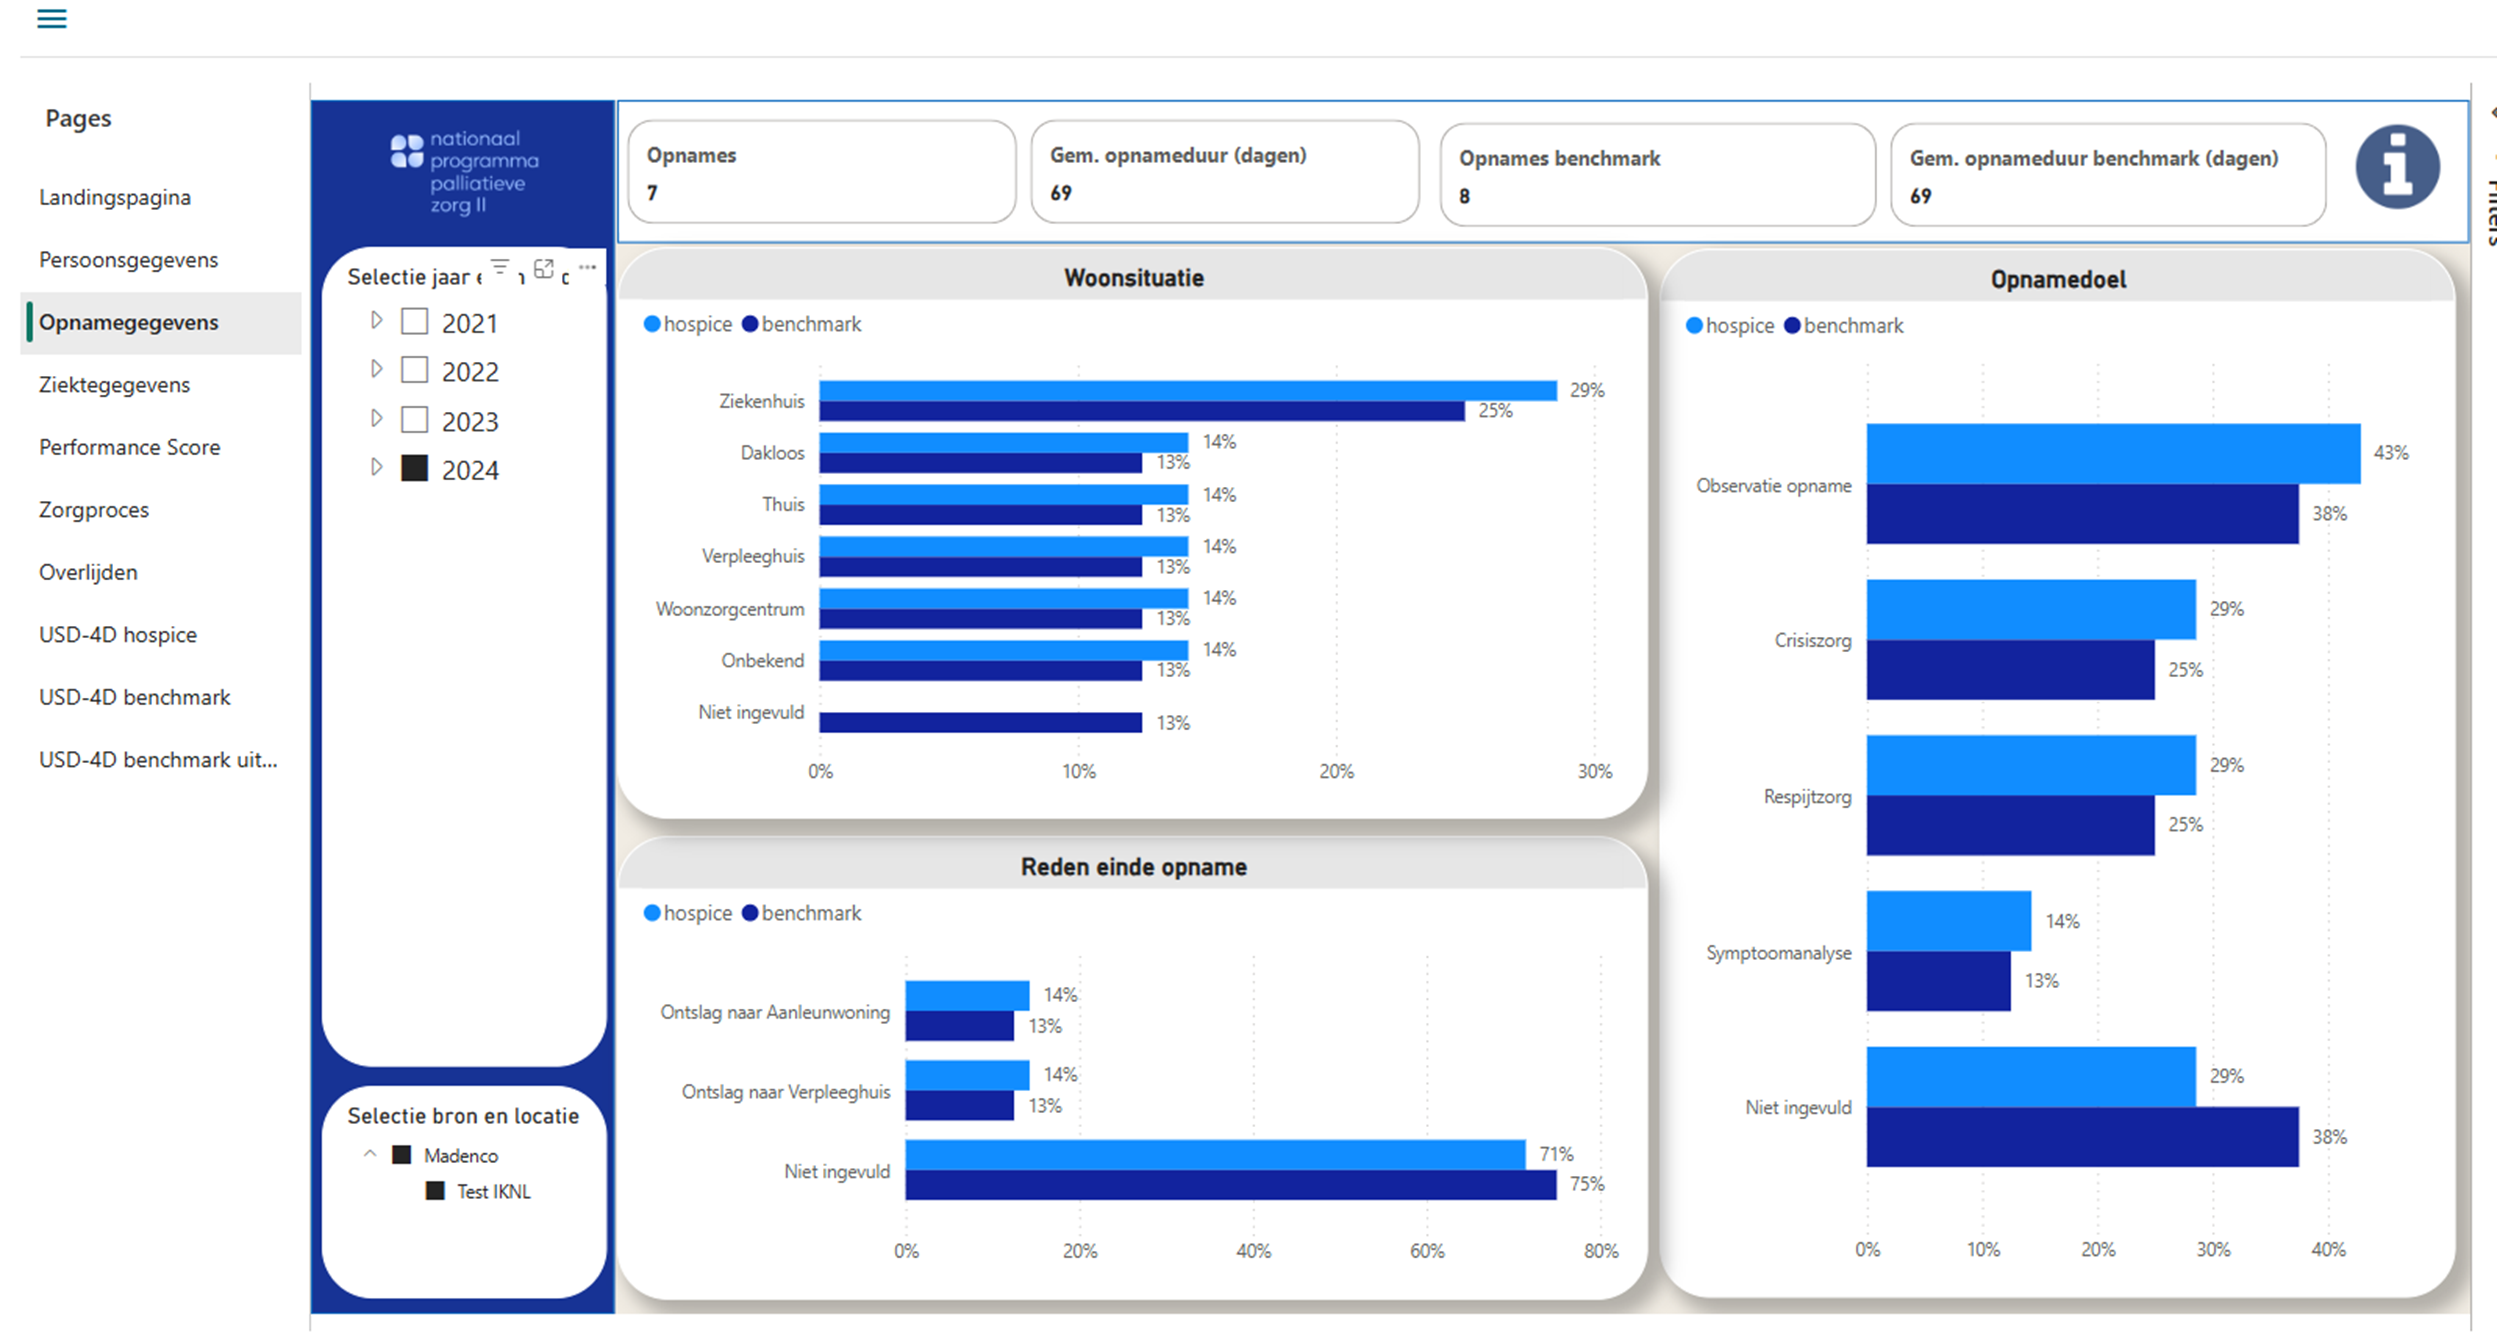
Task: Click the filter icon on year slicer
Action: [x=500, y=268]
